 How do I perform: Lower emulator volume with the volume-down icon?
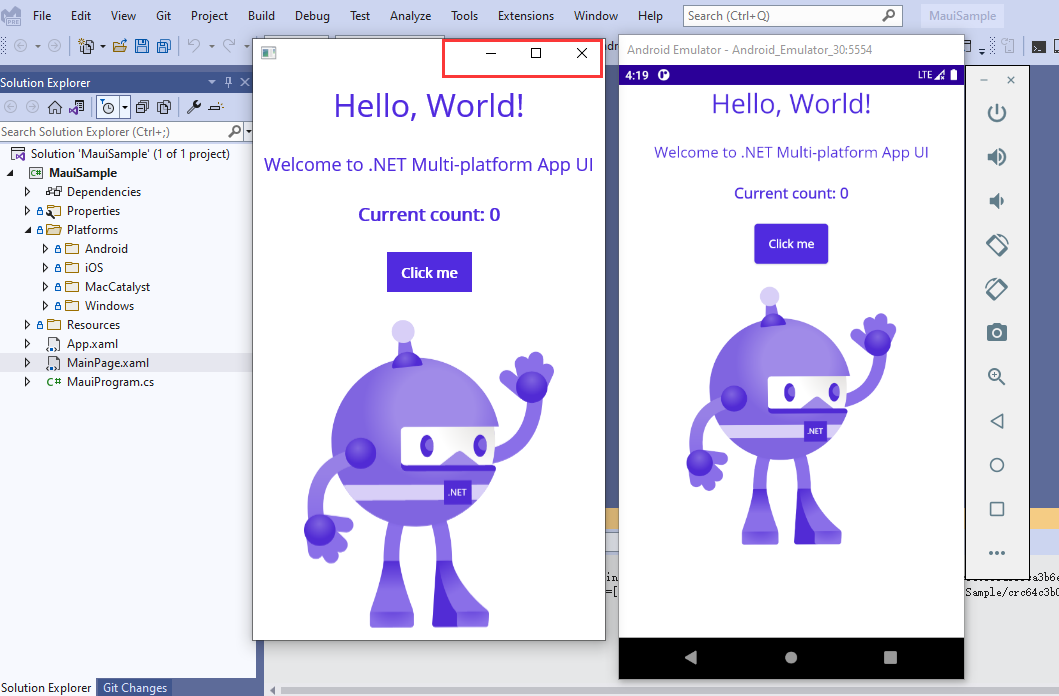coord(997,201)
